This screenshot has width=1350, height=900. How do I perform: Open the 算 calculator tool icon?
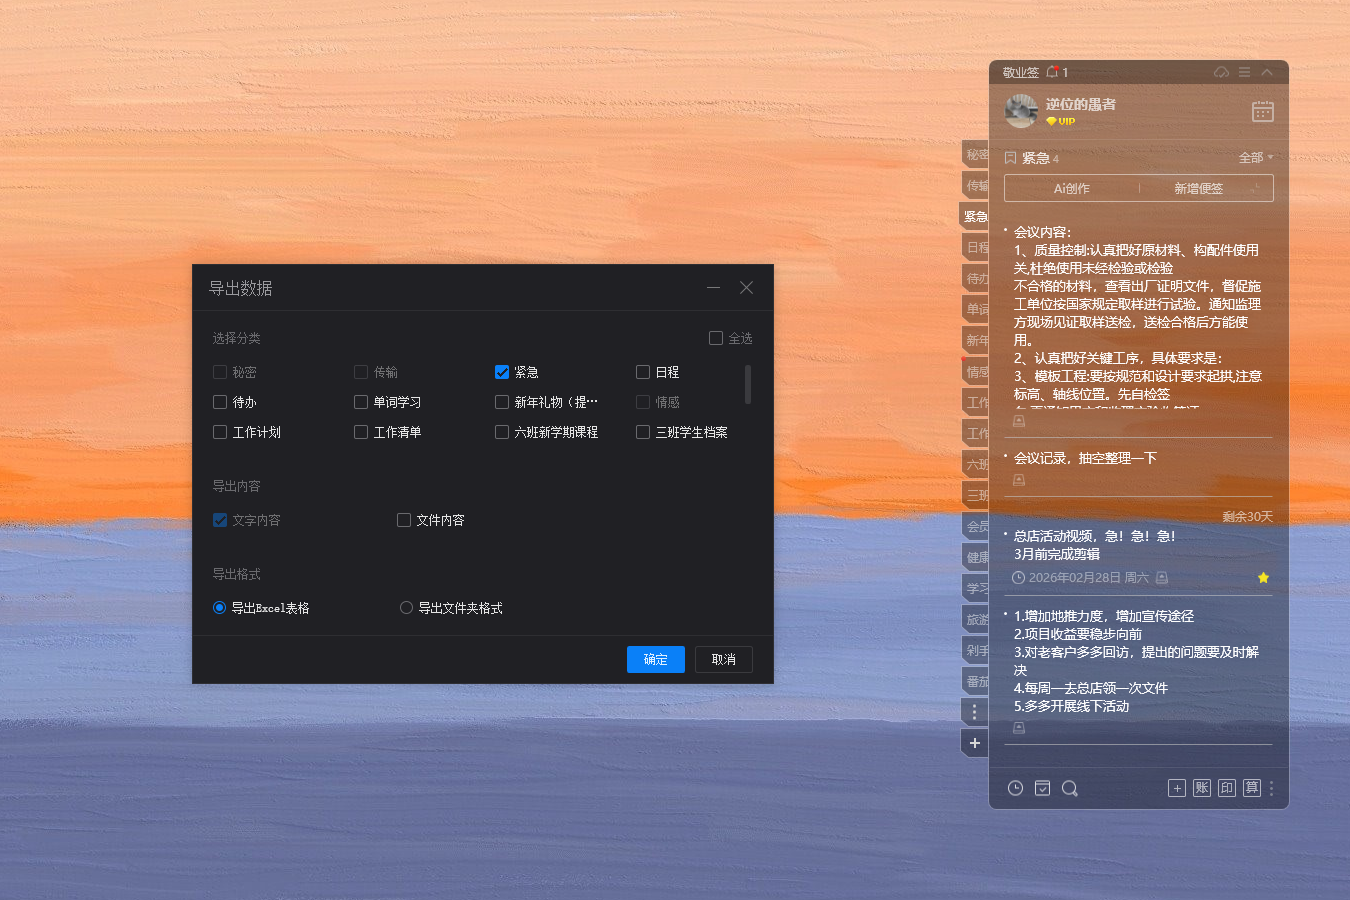pyautogui.click(x=1252, y=788)
